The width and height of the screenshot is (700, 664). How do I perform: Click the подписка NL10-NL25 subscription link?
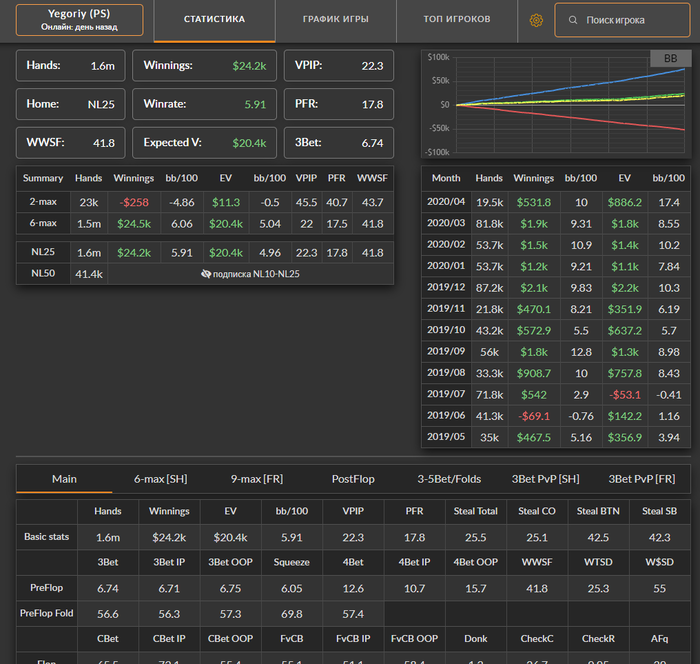click(x=256, y=273)
